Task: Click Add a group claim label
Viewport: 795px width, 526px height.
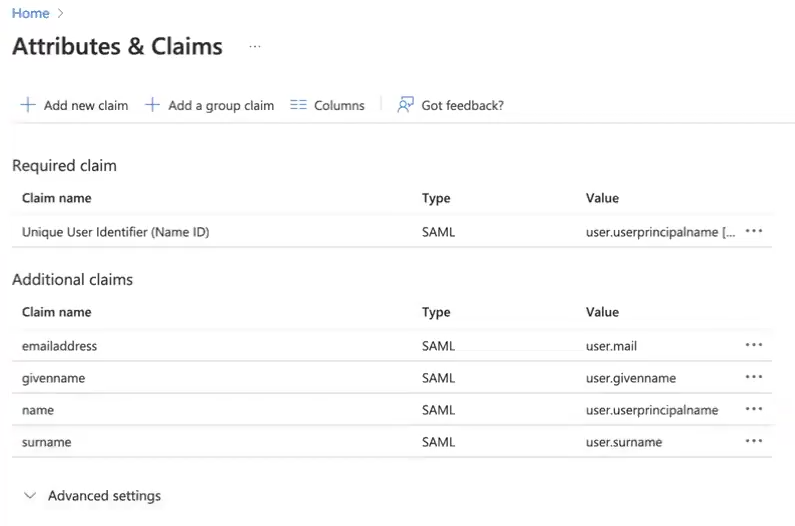Action: click(x=221, y=106)
